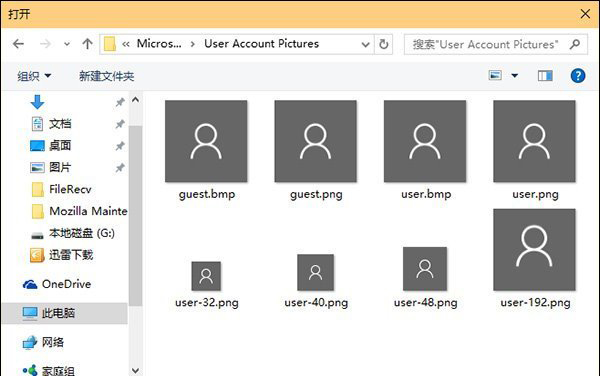Expand the view options dropdown arrow

pyautogui.click(x=515, y=76)
